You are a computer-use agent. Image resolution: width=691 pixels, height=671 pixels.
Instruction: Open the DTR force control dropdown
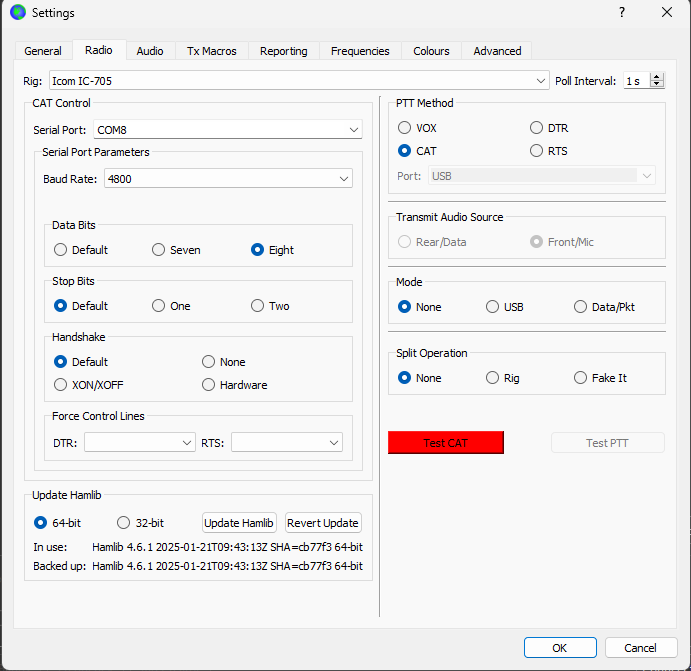140,442
